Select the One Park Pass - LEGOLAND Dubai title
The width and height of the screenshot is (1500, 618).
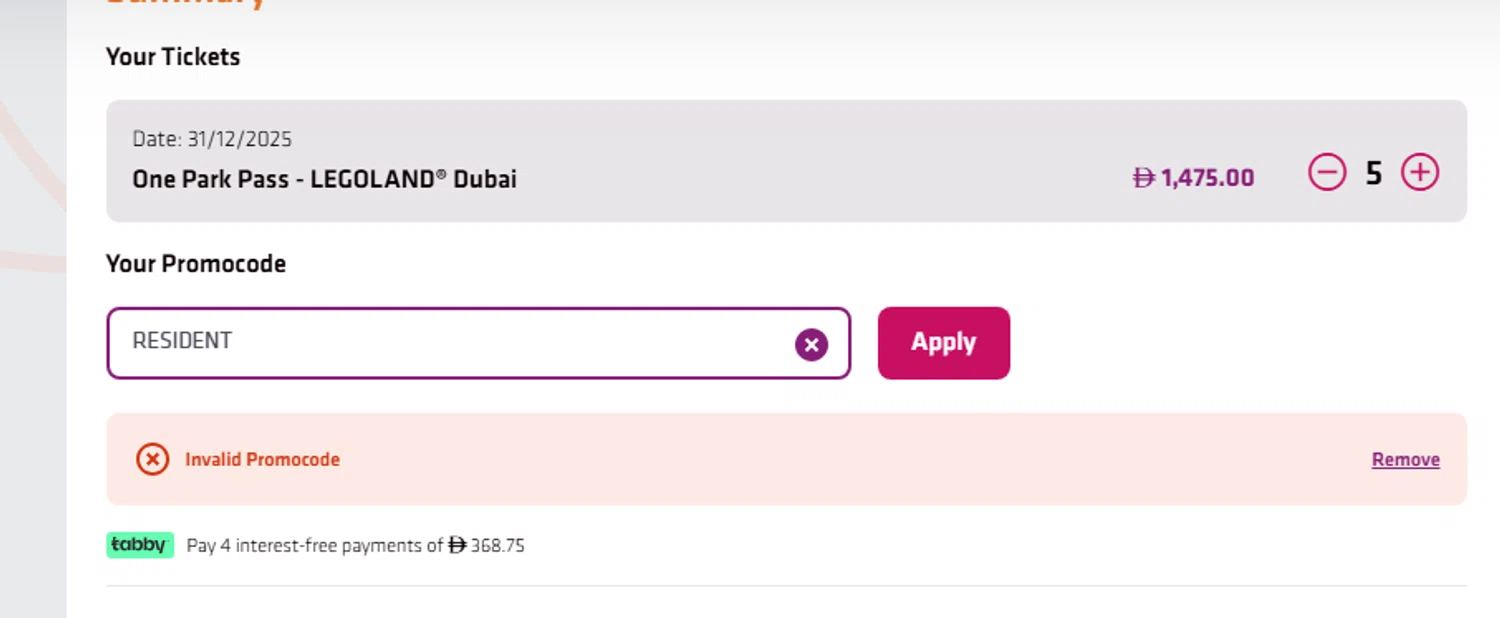tap(324, 180)
